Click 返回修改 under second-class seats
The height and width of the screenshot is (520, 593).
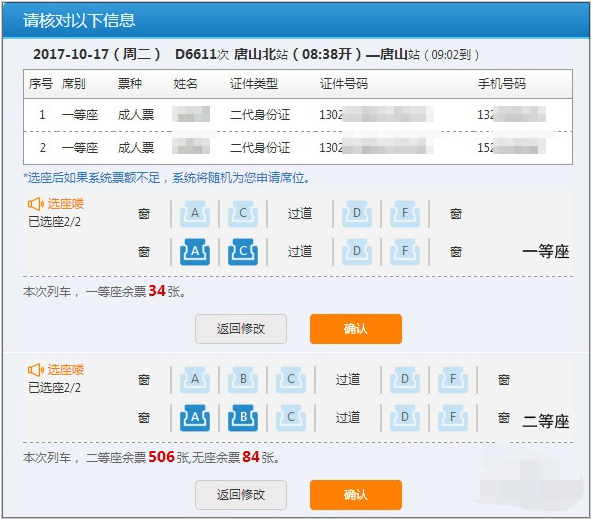(241, 495)
